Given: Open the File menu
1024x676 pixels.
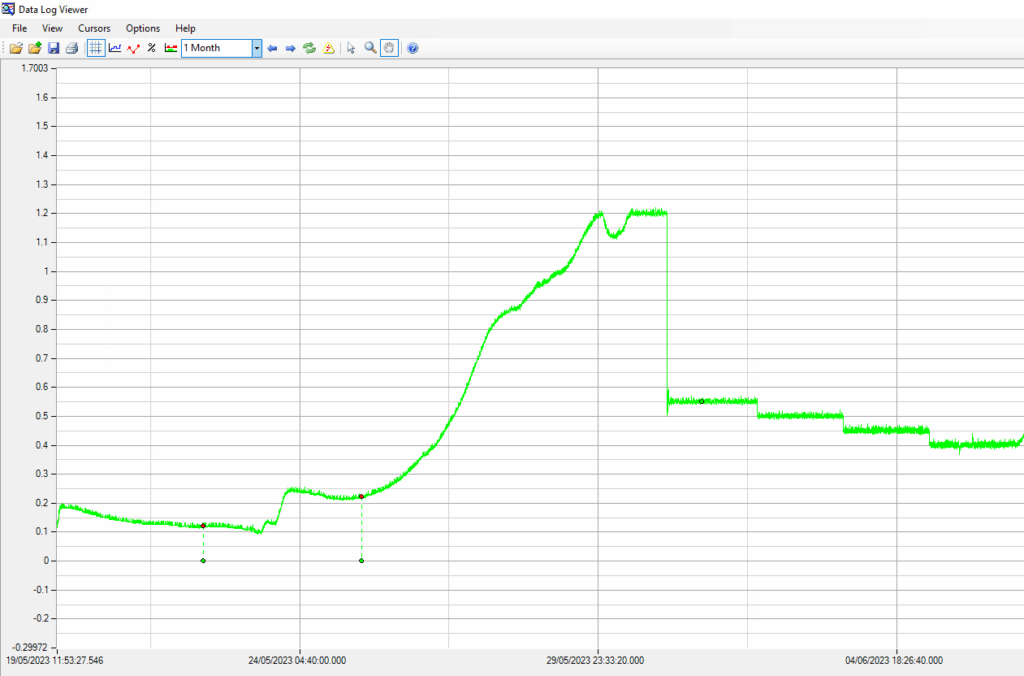Looking at the screenshot, I should [x=20, y=29].
